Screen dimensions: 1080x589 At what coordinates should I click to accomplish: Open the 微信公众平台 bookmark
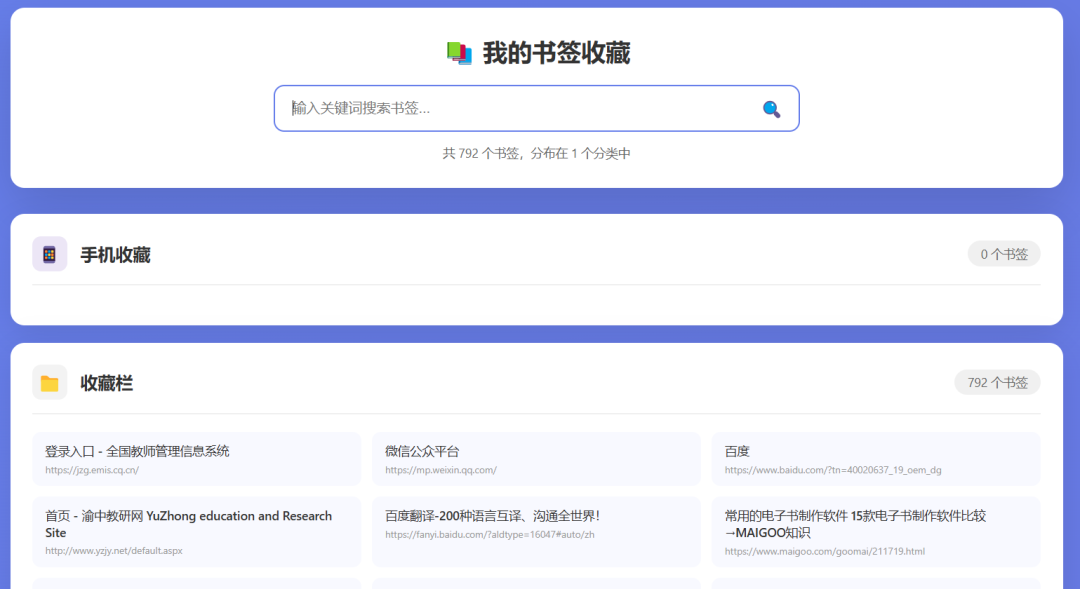pos(536,459)
